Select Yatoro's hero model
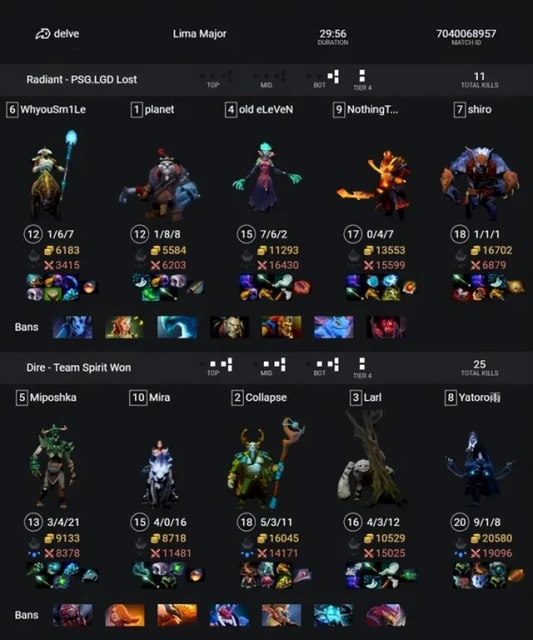The height and width of the screenshot is (640, 533). (x=479, y=467)
